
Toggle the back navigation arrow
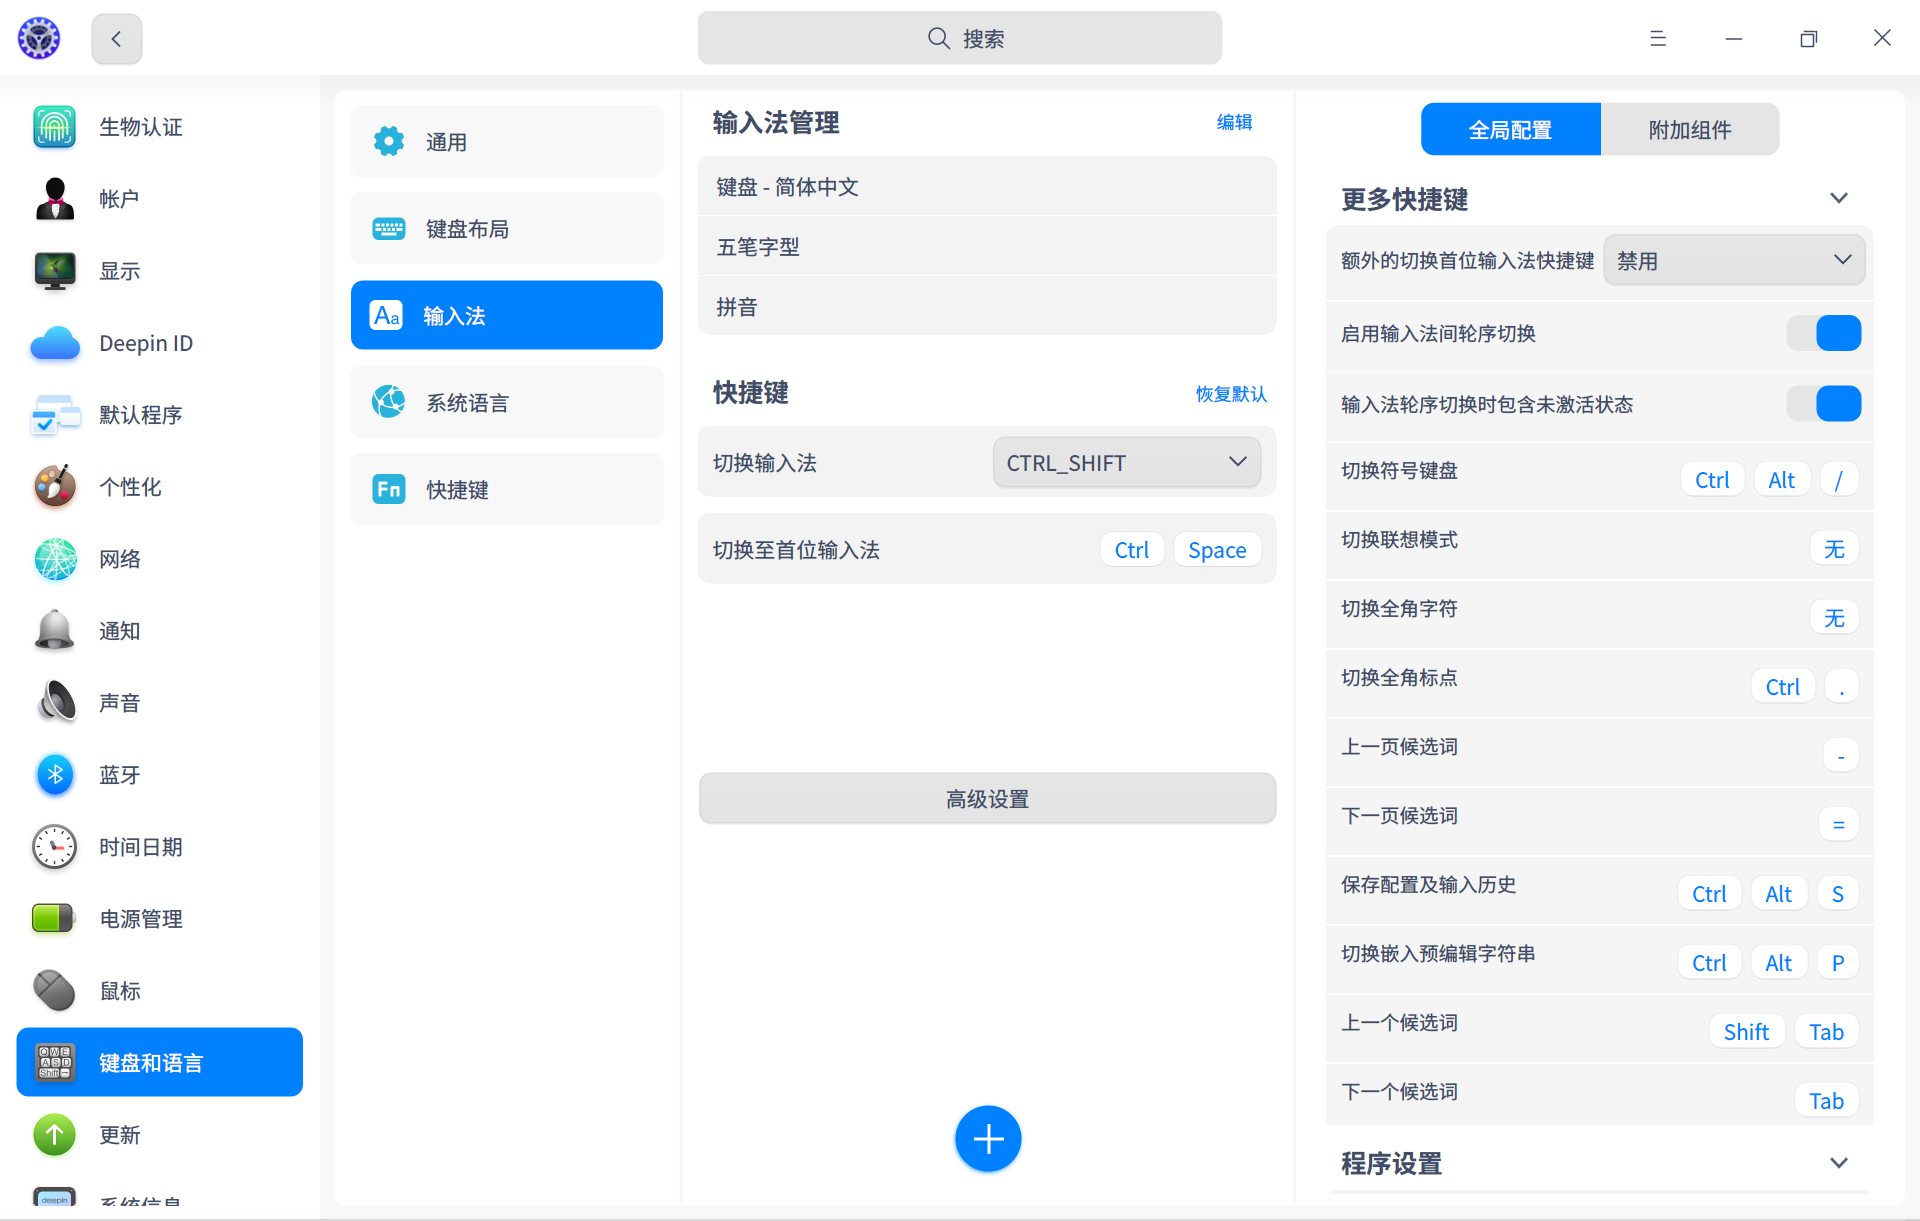point(116,38)
